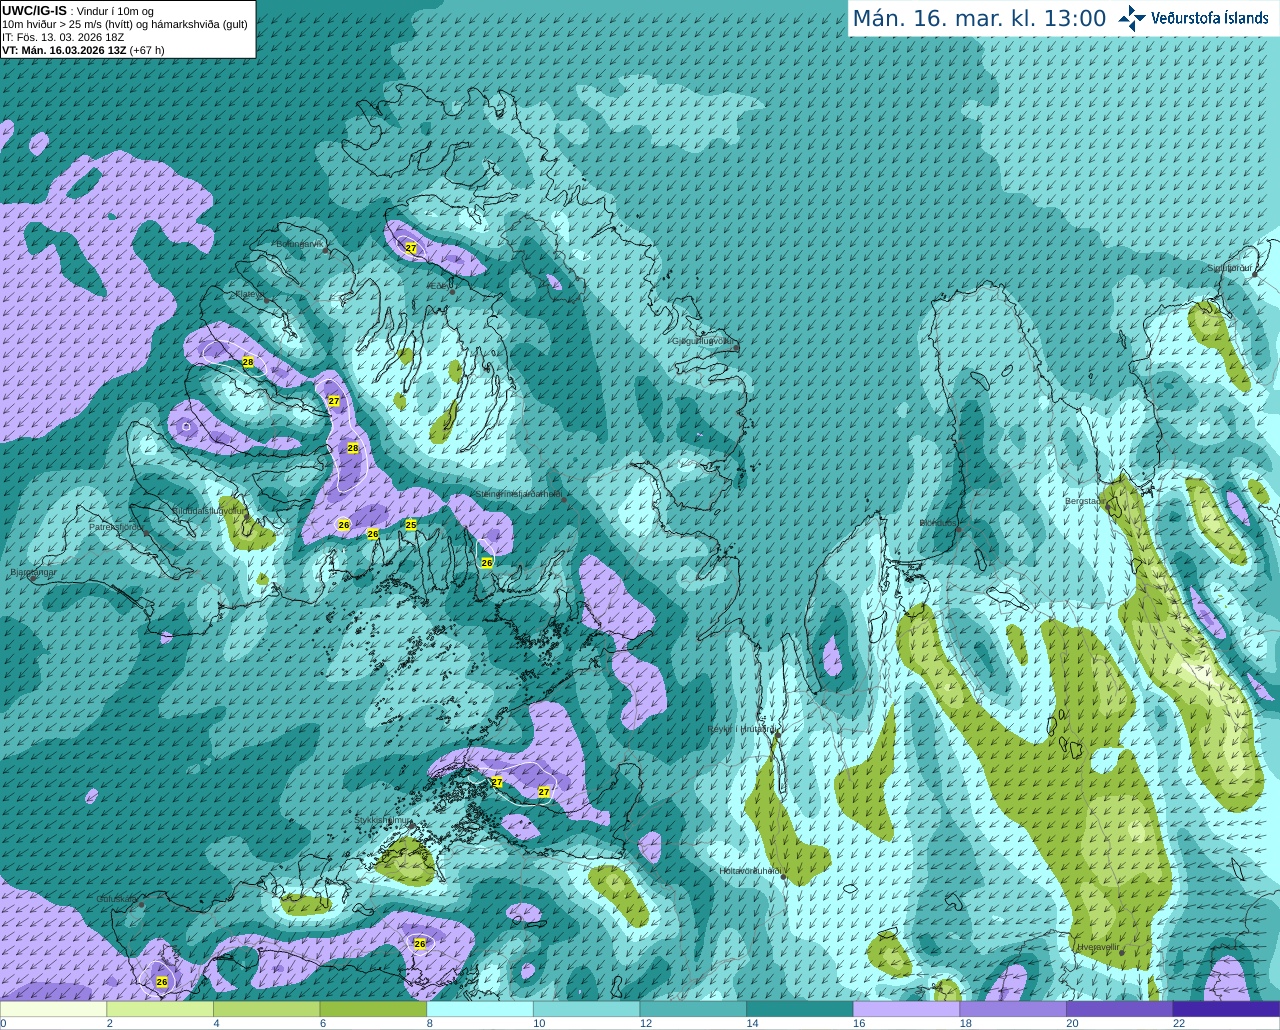Click the 'VT: Mán. 16.03.2026 13Z (+67 h)' line
1280x1030 pixels.
pos(83,50)
